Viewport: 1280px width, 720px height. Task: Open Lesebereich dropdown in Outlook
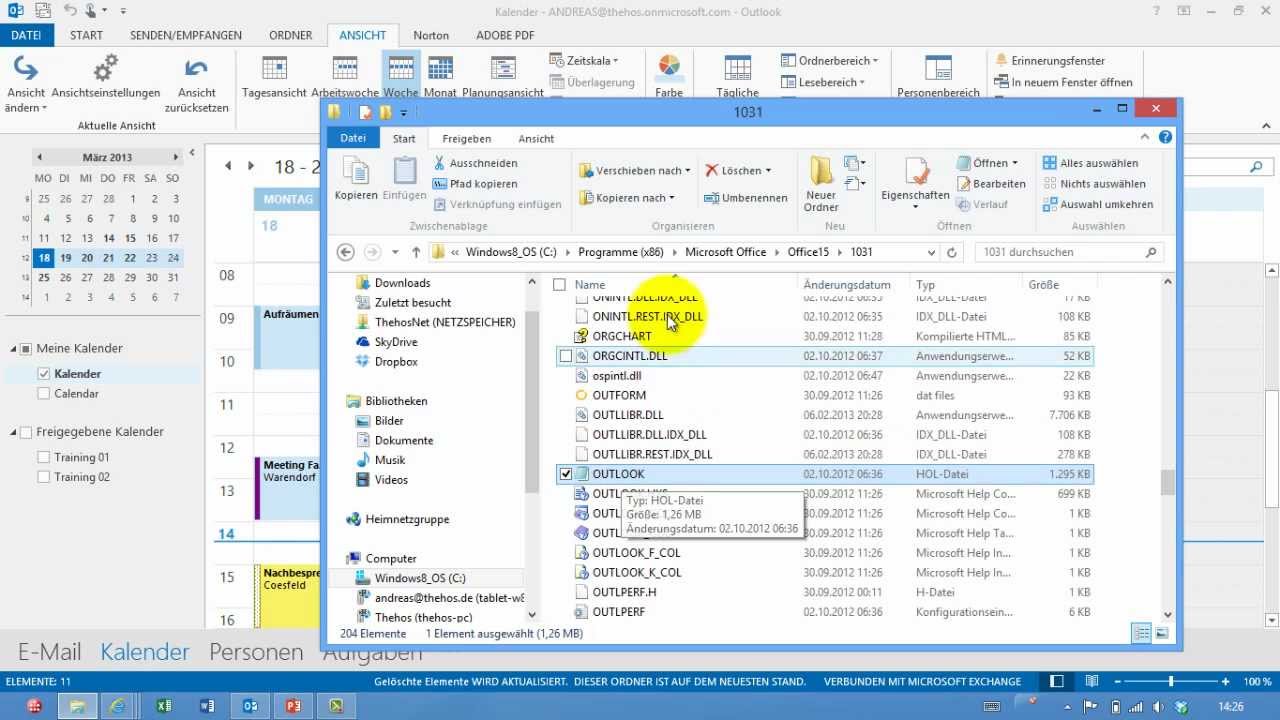(x=823, y=82)
